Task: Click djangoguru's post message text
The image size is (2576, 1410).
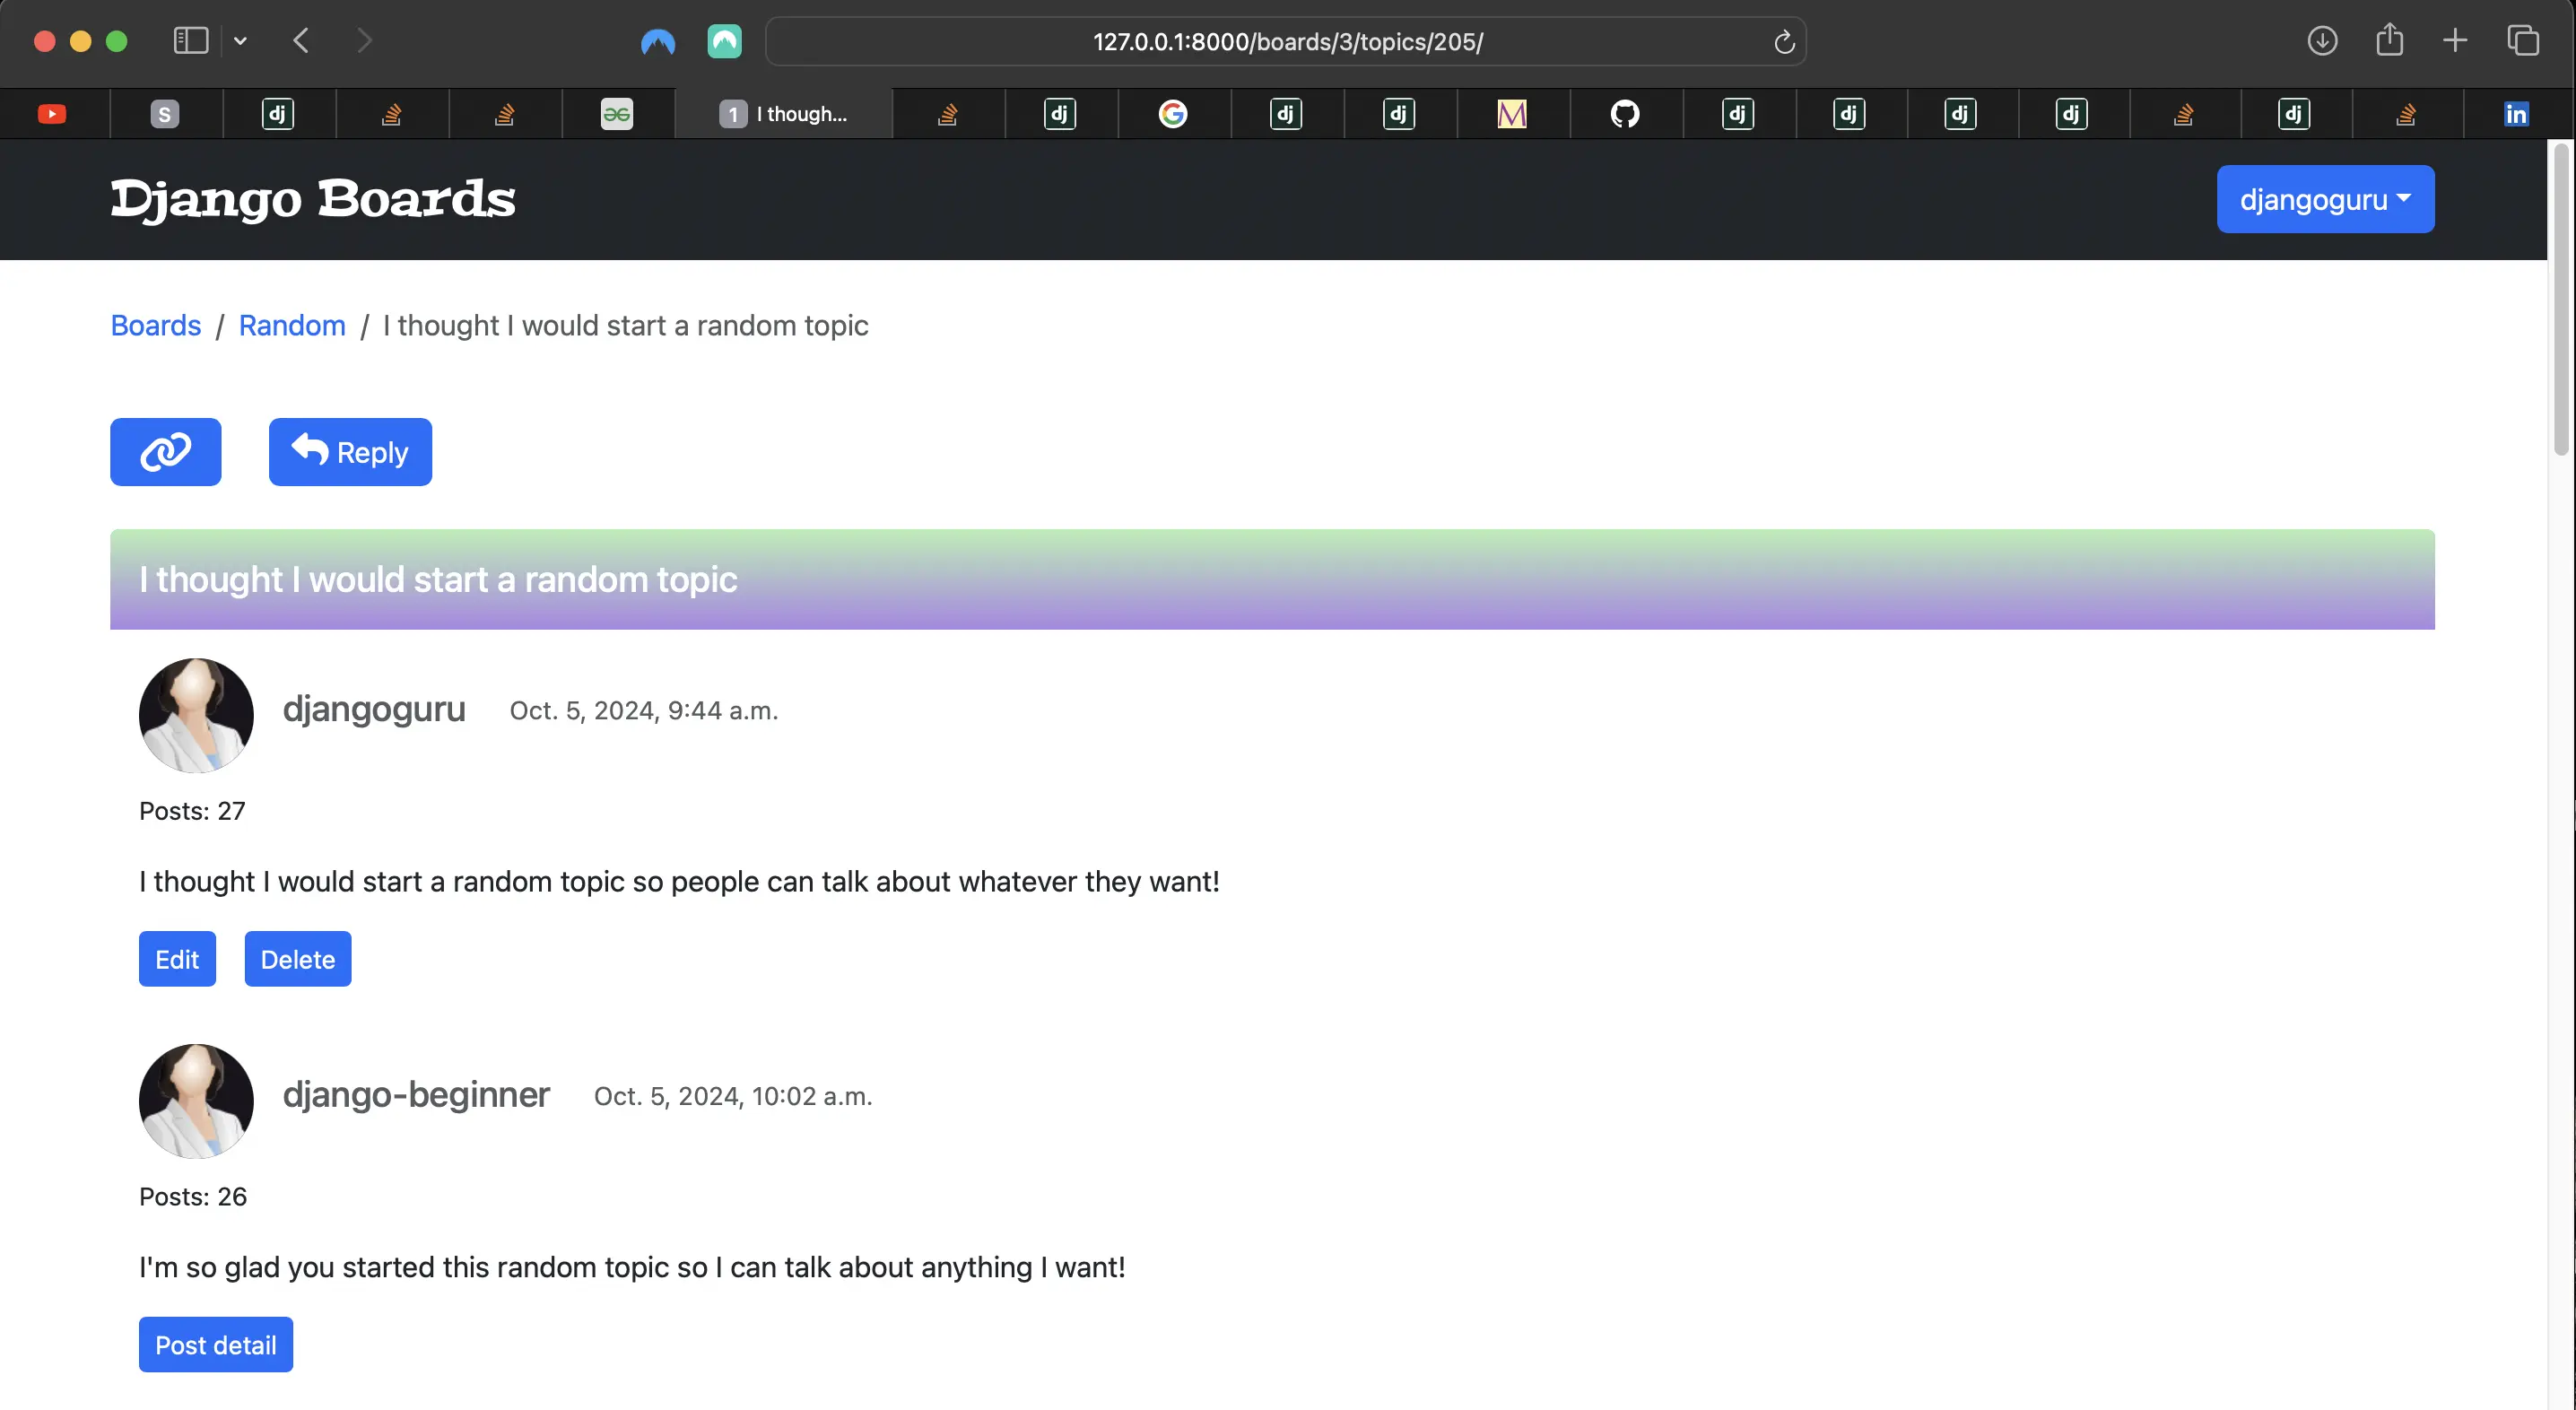Action: pos(679,882)
